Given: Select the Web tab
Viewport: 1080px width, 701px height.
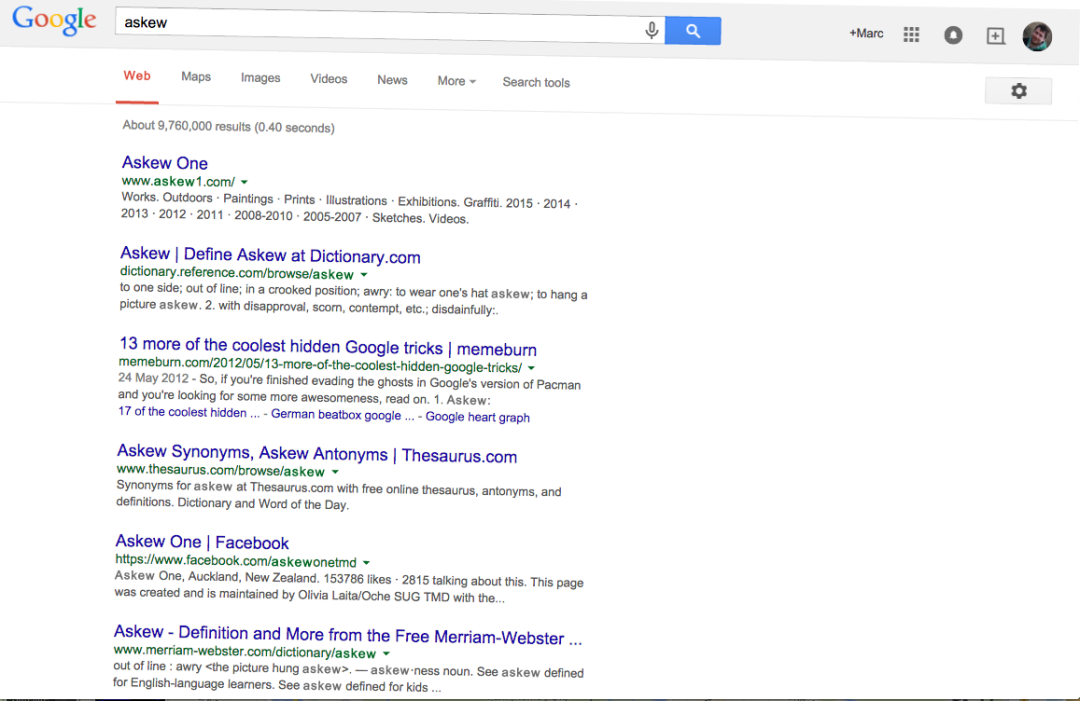Looking at the screenshot, I should tap(137, 76).
